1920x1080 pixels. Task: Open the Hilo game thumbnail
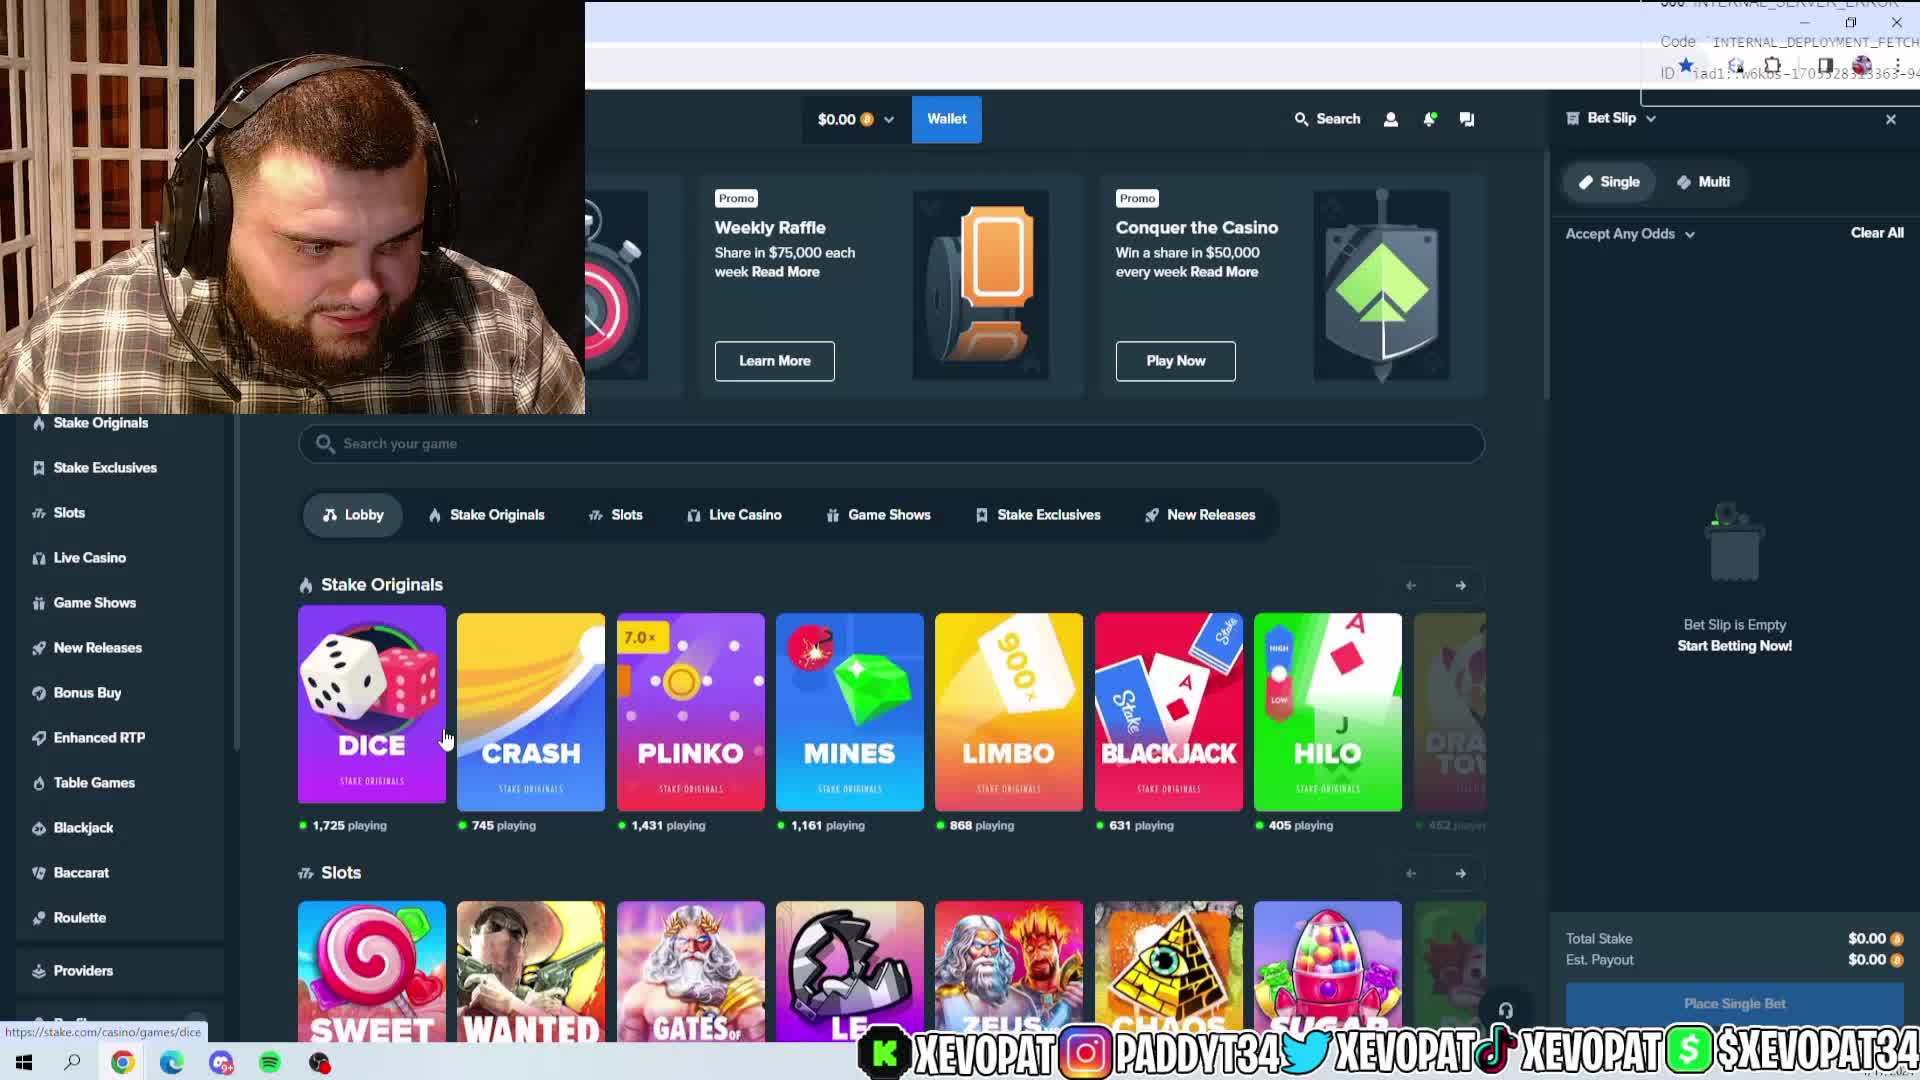point(1328,712)
